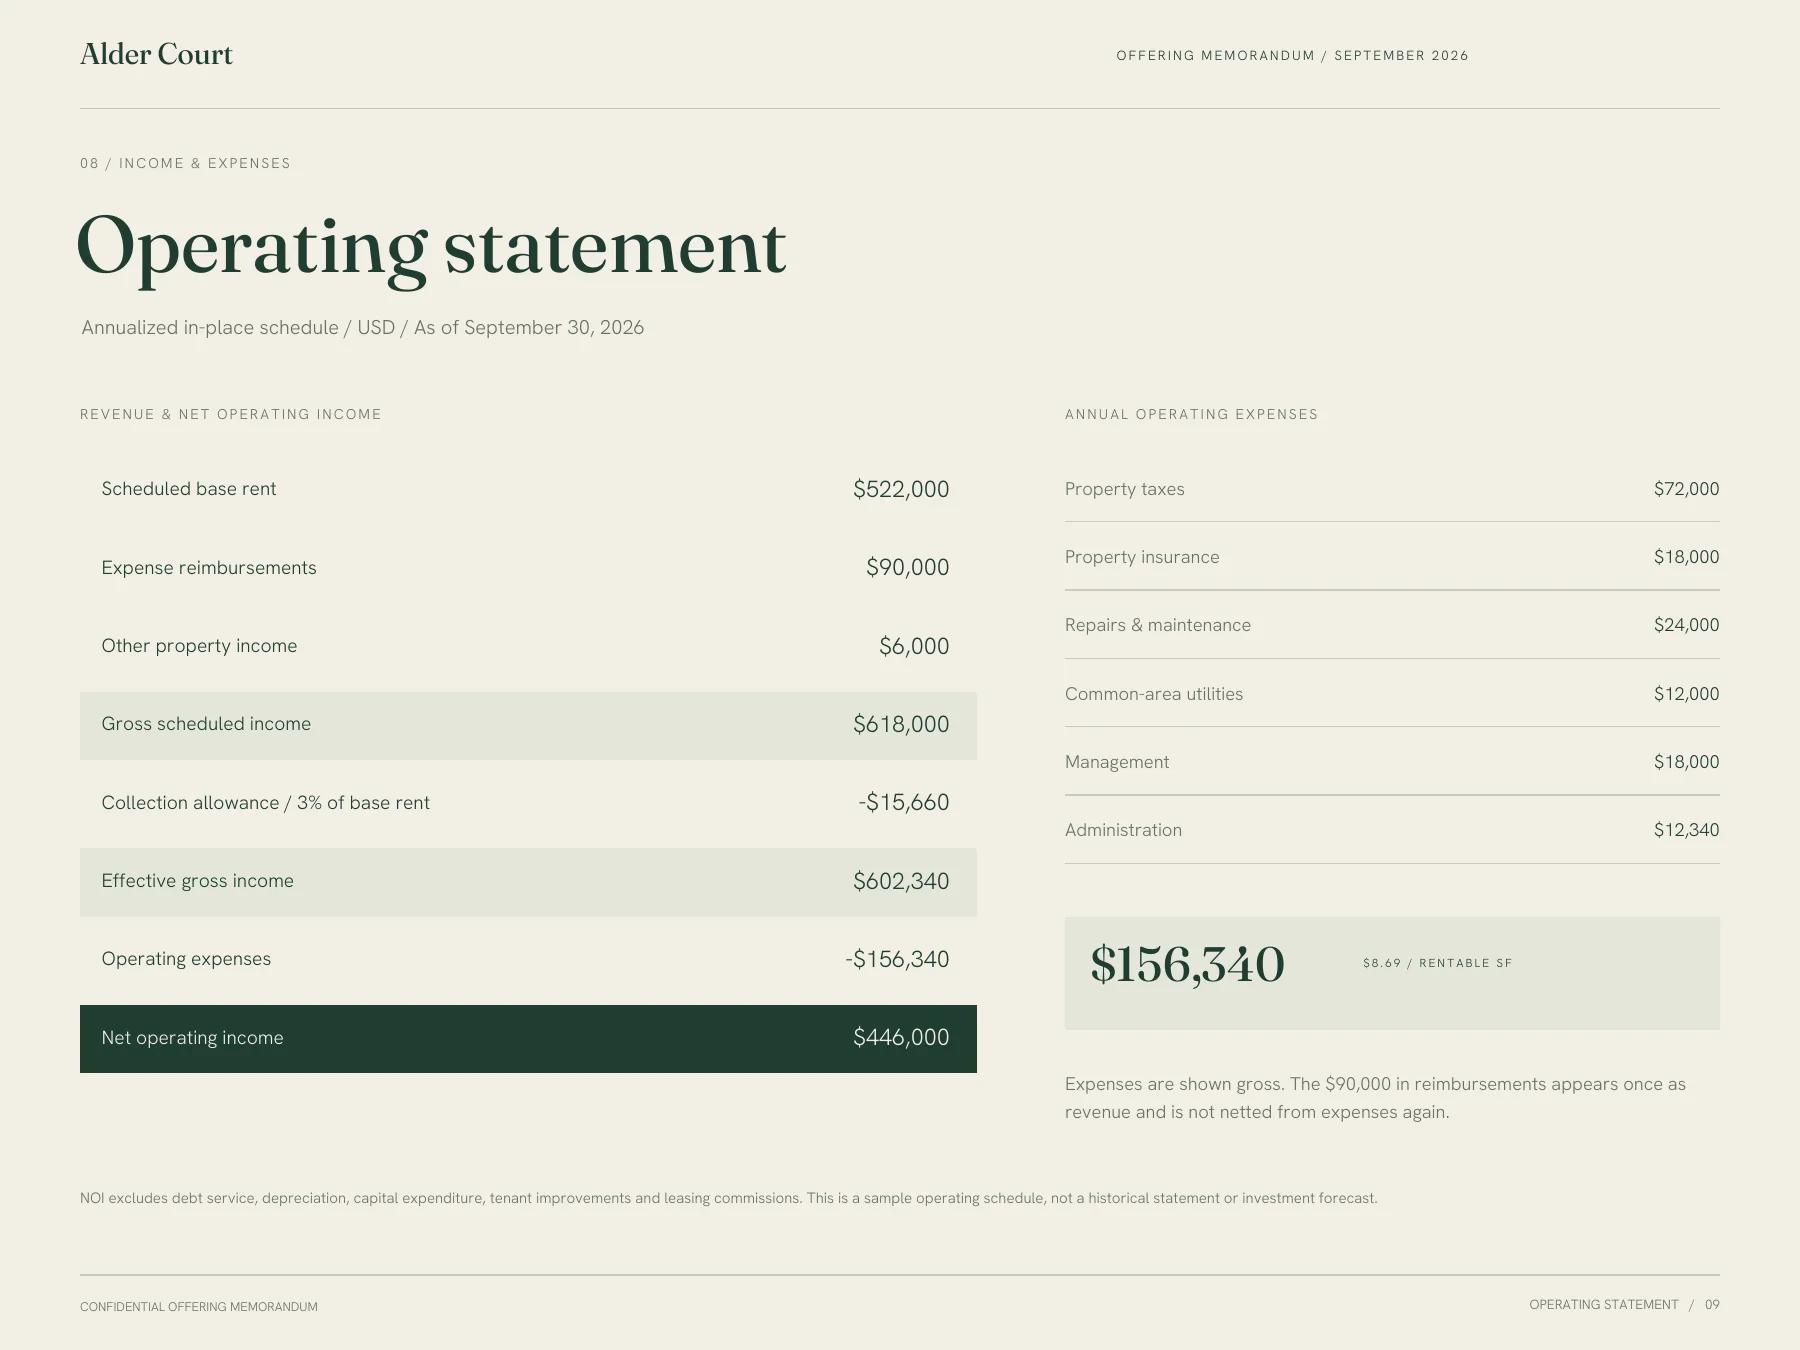The width and height of the screenshot is (1800, 1350).
Task: Click the '08 / Income & Expenses' section label
Action: [185, 163]
